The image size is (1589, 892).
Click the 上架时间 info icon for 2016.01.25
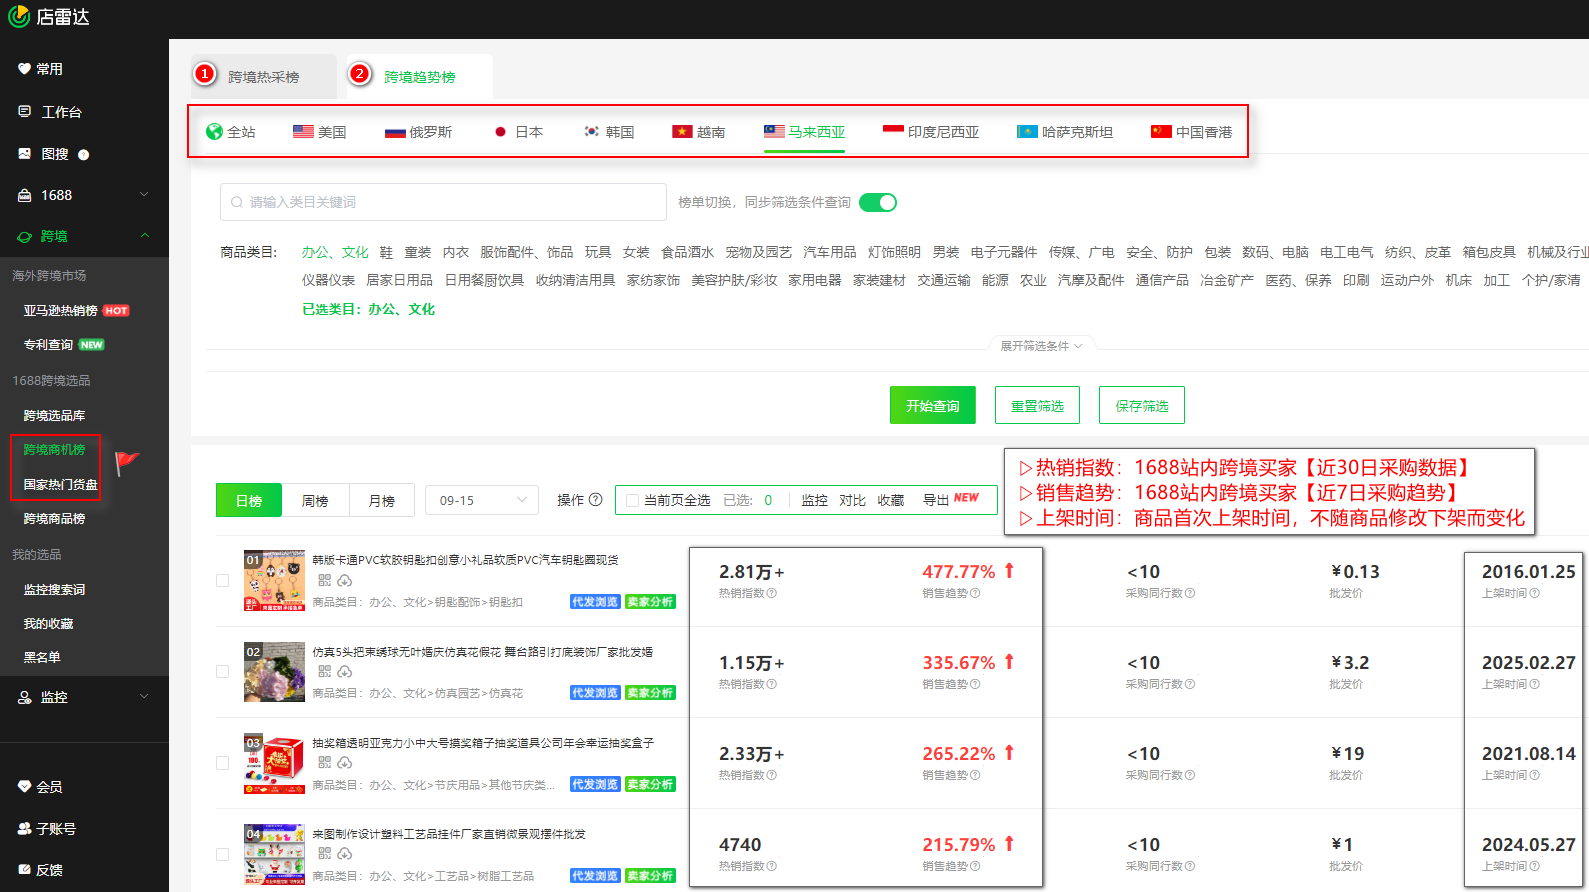[x=1535, y=593]
